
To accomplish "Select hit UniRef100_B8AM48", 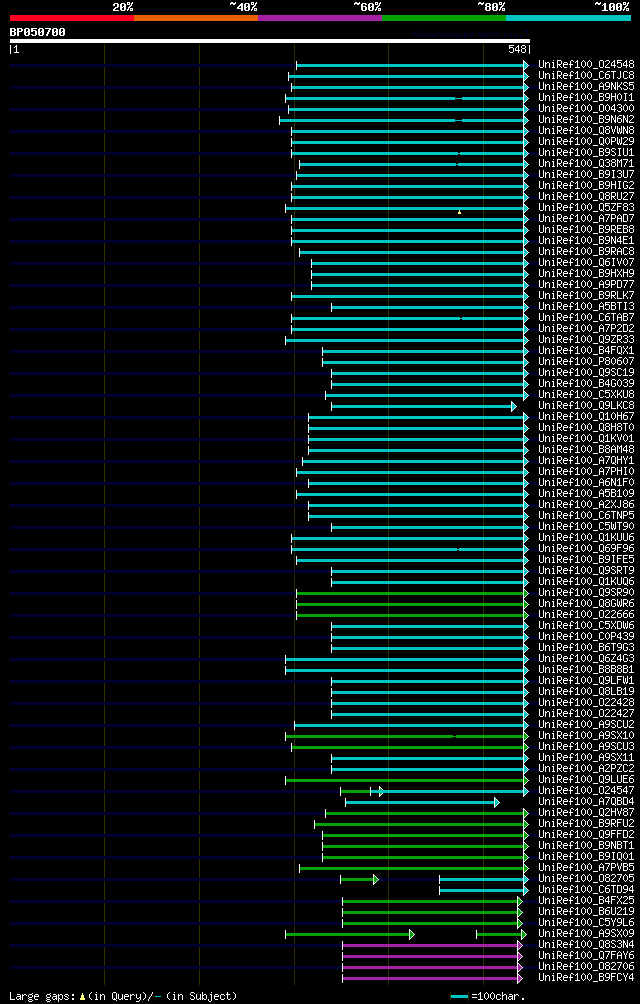I will click(586, 449).
